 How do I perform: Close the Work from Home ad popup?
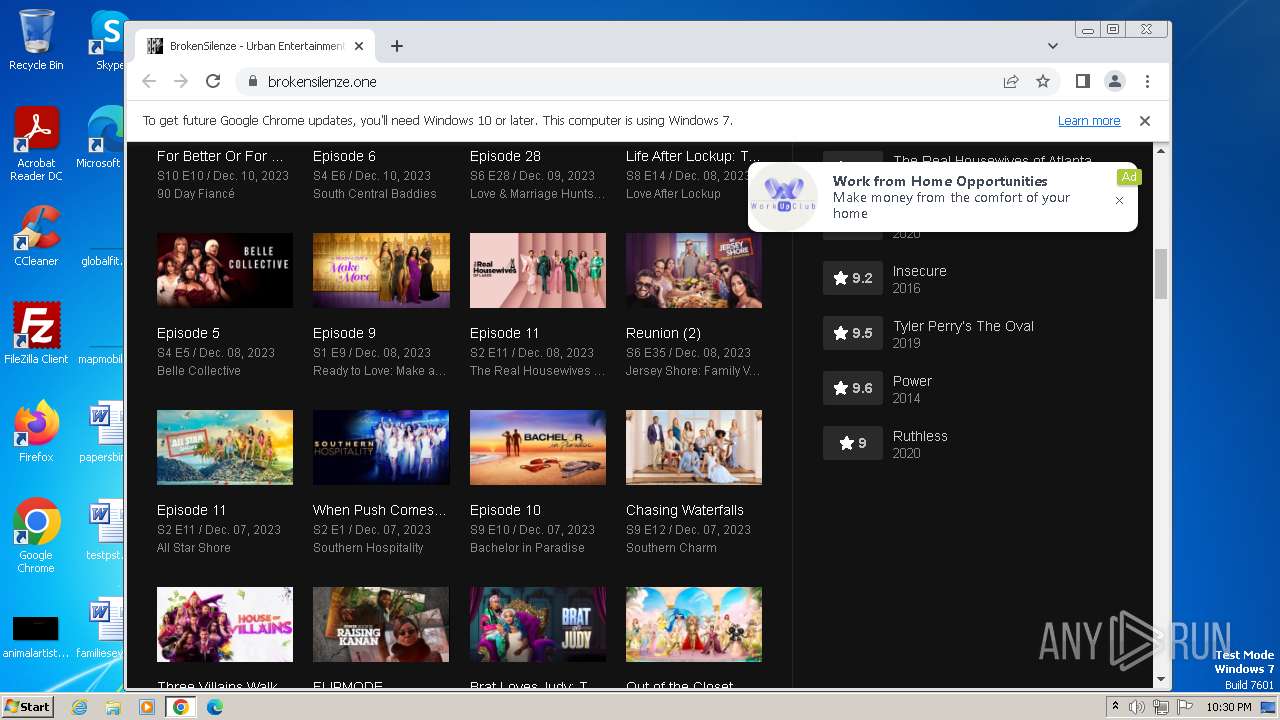coord(1119,200)
